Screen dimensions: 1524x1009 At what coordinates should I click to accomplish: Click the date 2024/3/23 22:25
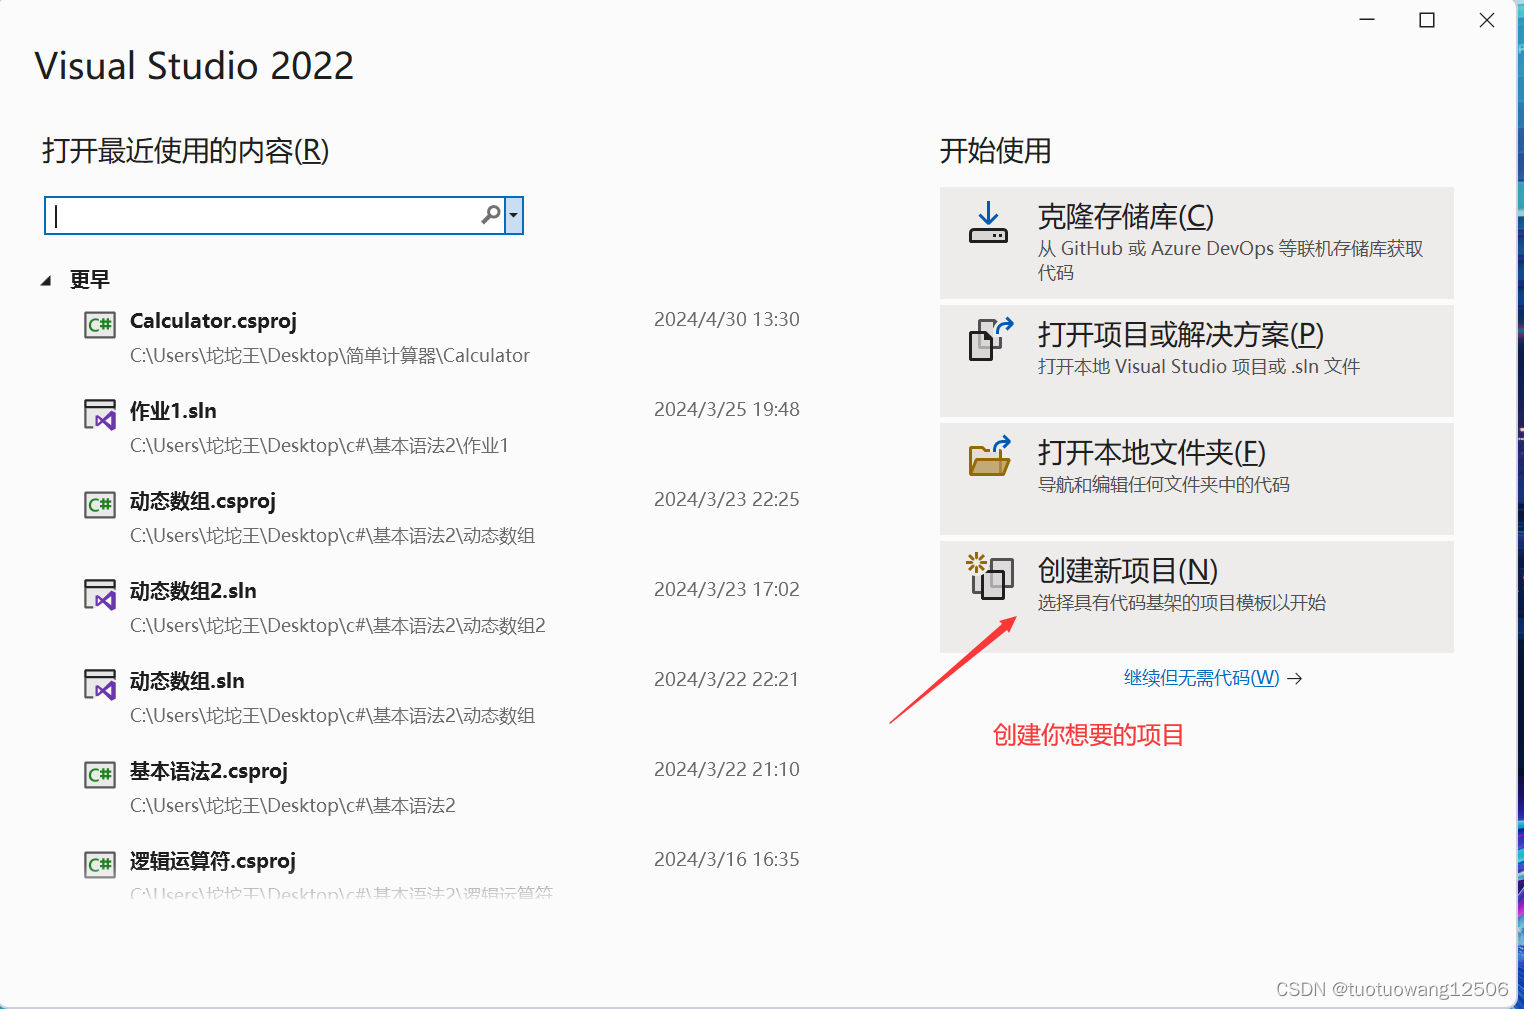tap(727, 499)
